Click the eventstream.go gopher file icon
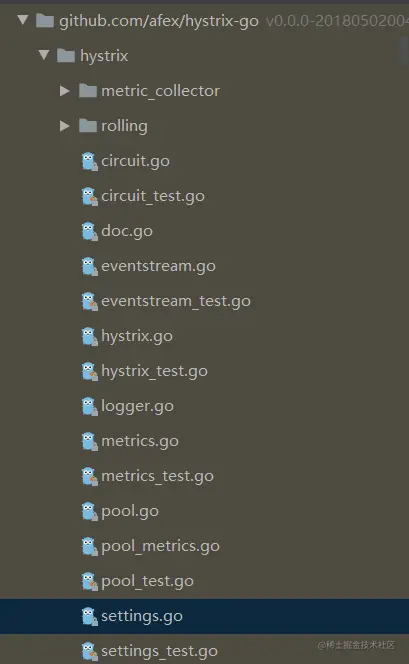The width and height of the screenshot is (409, 664). point(89,266)
